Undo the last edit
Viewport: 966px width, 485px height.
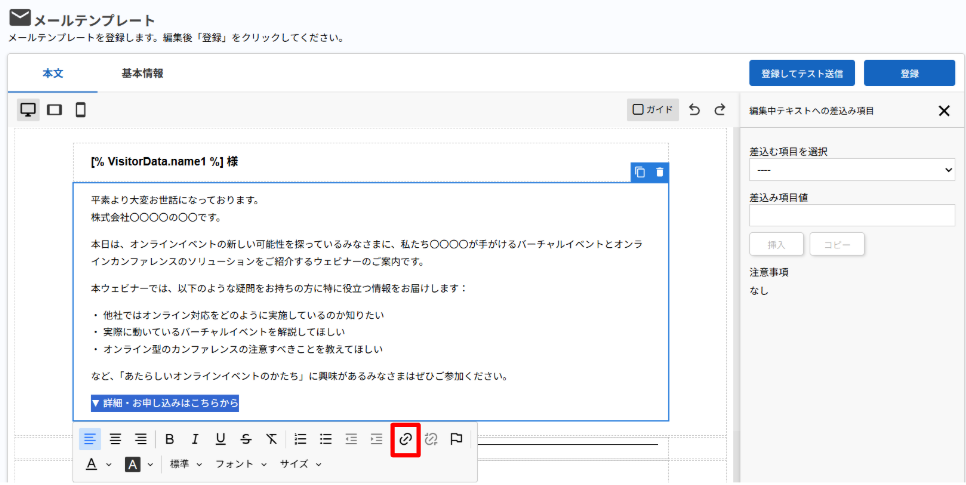694,110
